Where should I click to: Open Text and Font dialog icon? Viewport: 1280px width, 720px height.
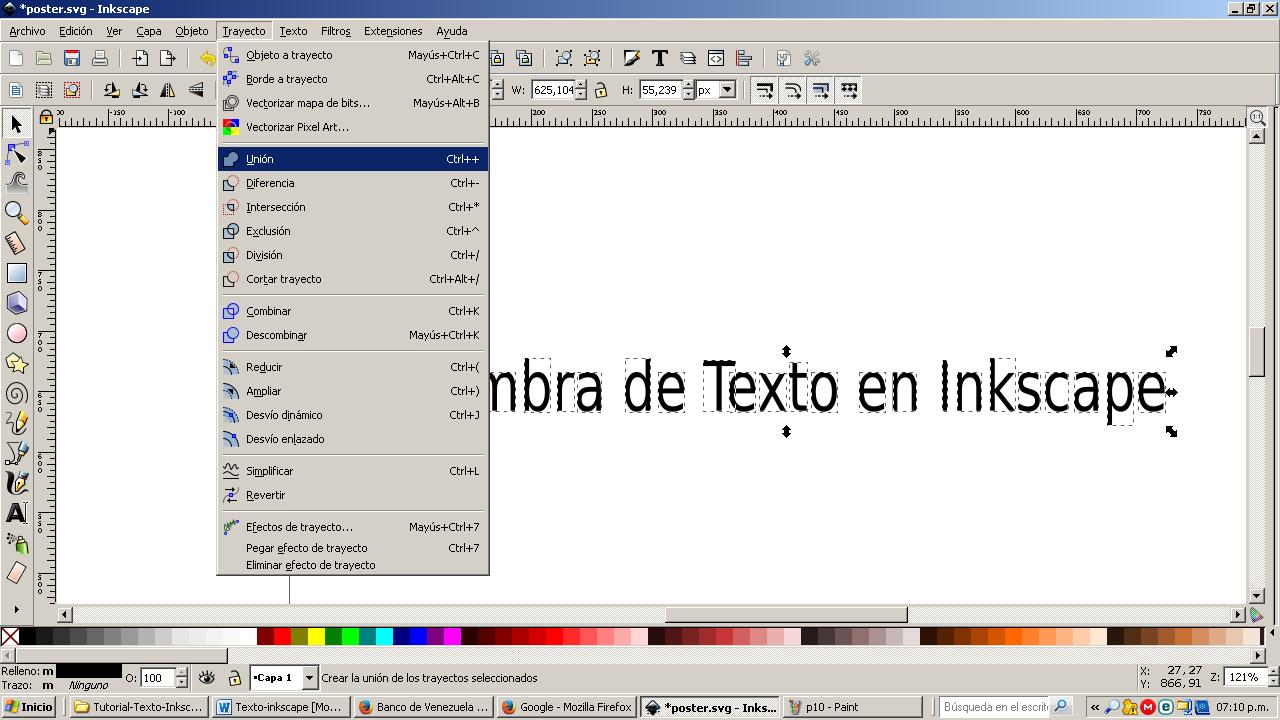pos(660,59)
